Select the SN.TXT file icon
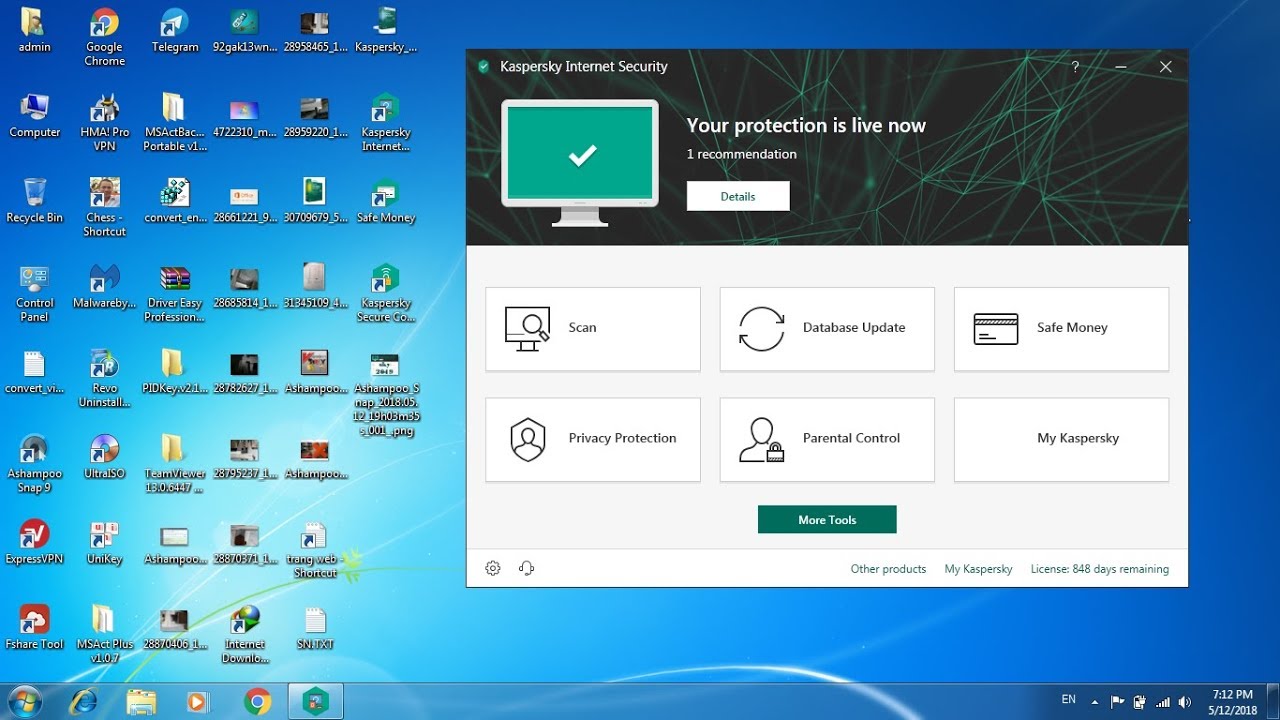 point(315,627)
